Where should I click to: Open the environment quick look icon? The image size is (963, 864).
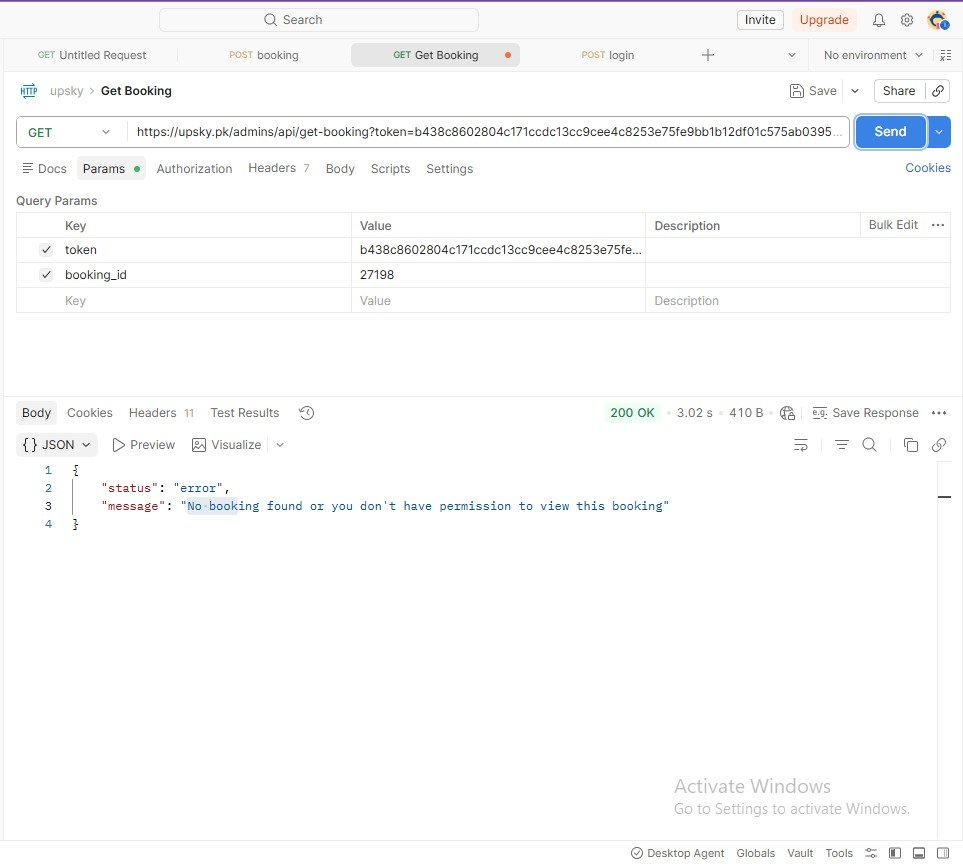coord(946,55)
